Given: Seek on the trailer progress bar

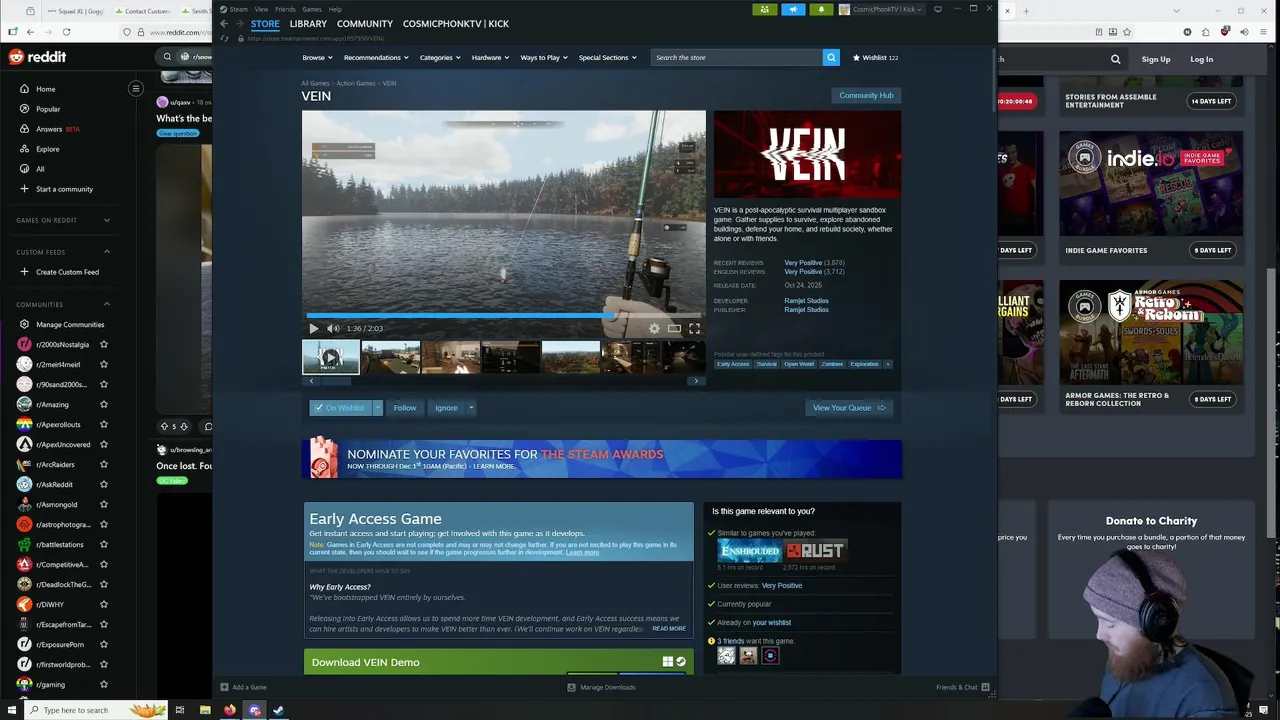Looking at the screenshot, I should pyautogui.click(x=503, y=315).
